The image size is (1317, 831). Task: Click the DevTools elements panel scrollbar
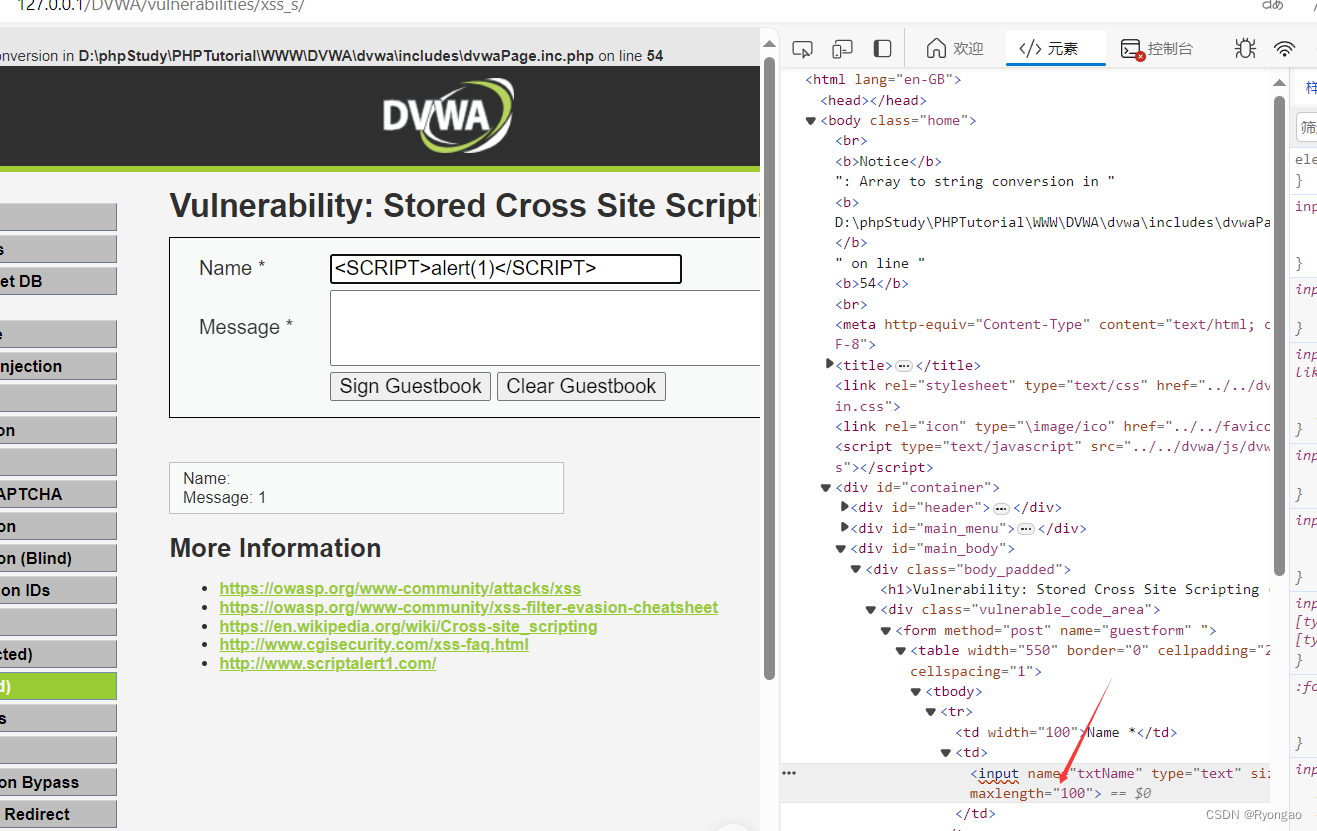[1279, 335]
